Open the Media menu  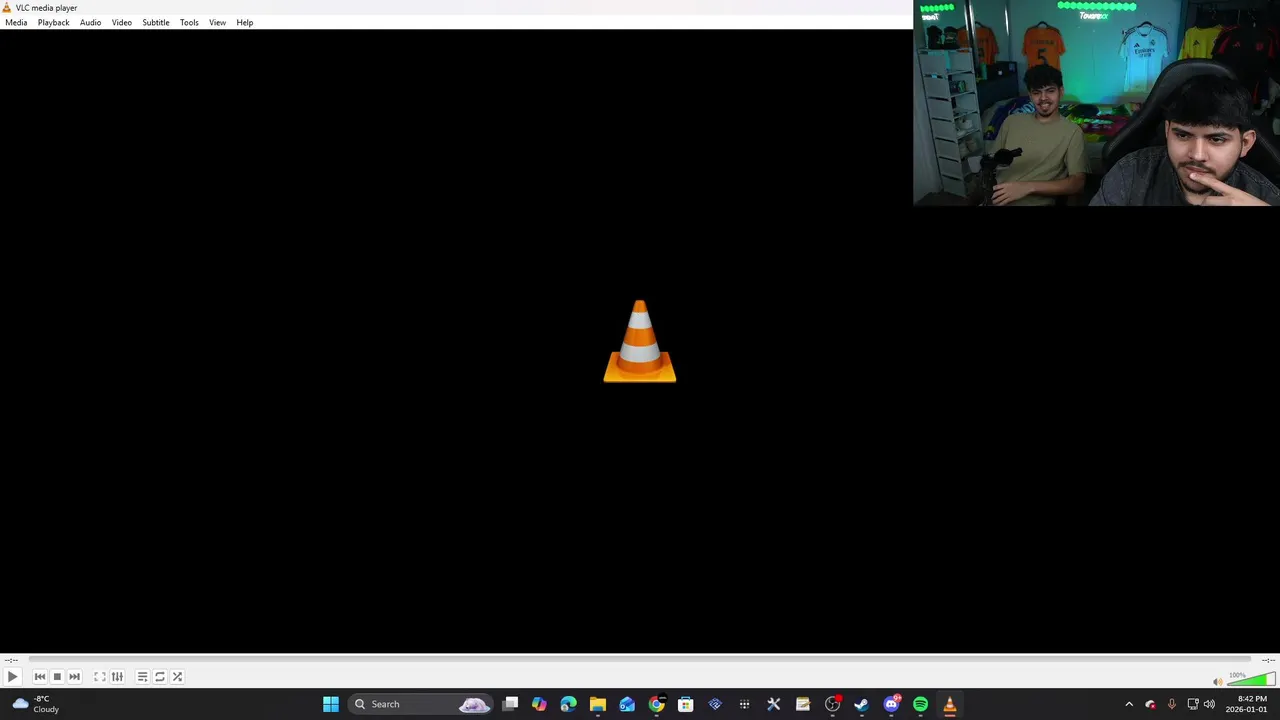(x=16, y=22)
